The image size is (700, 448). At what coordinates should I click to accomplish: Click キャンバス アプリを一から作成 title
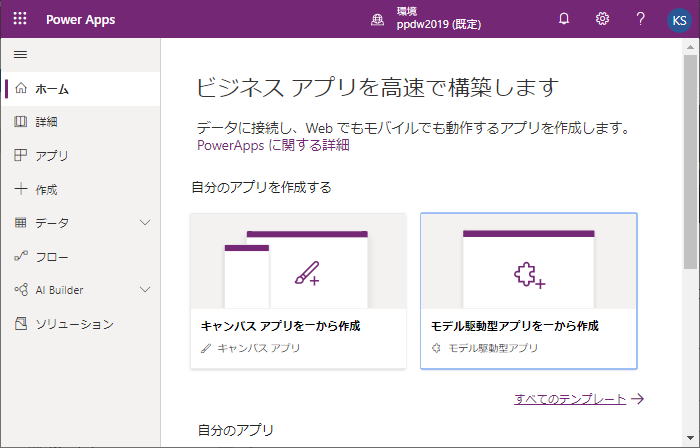[x=280, y=326]
